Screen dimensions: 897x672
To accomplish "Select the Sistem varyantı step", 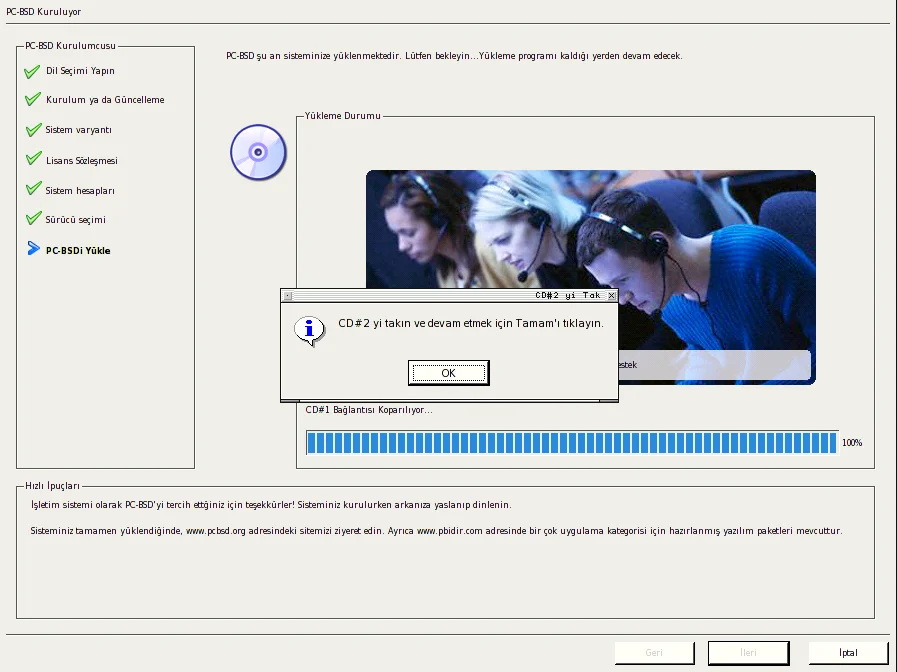I will [78, 130].
